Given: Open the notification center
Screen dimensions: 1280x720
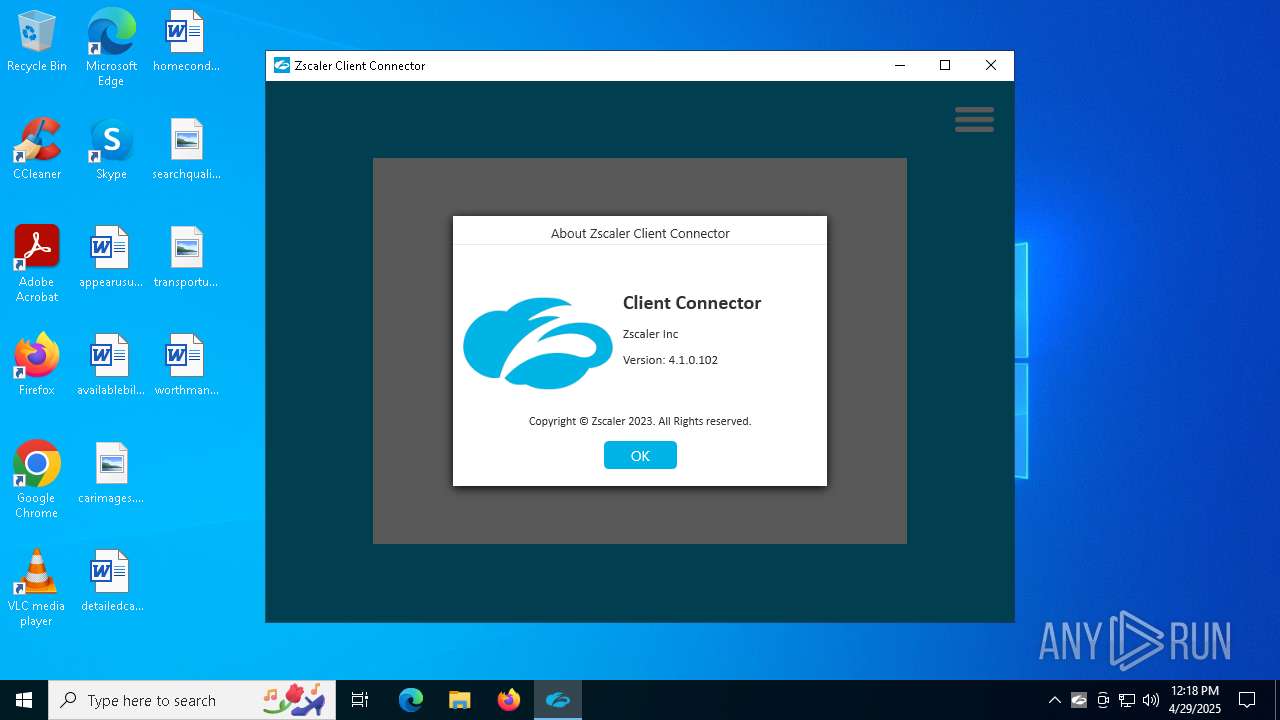Looking at the screenshot, I should (1247, 700).
